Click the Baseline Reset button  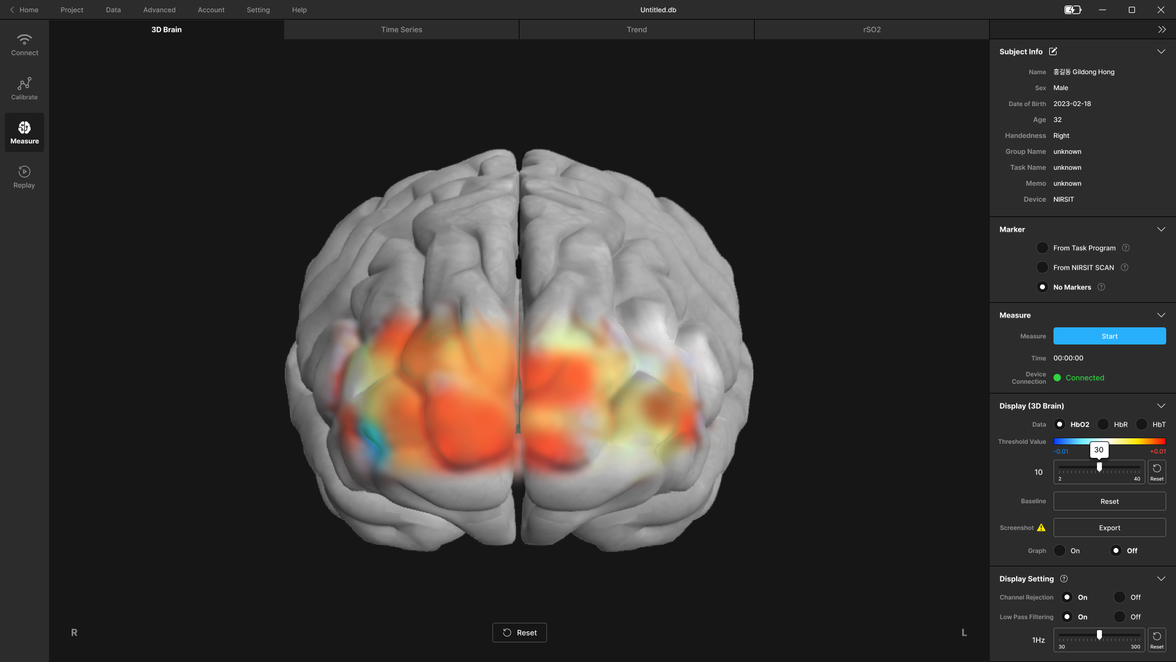coord(1109,501)
